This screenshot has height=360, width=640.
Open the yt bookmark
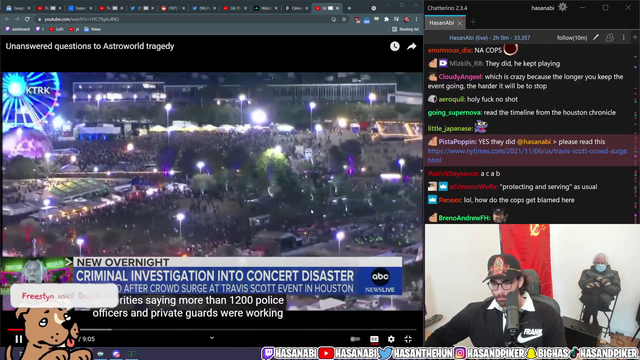[x=74, y=29]
